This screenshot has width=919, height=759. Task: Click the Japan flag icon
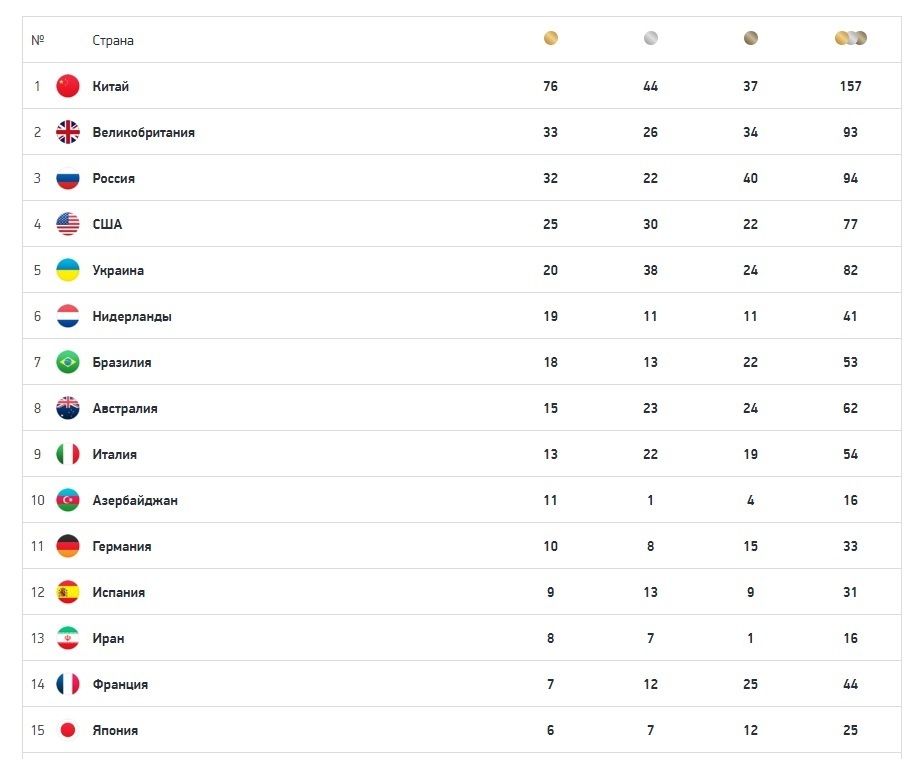68,730
